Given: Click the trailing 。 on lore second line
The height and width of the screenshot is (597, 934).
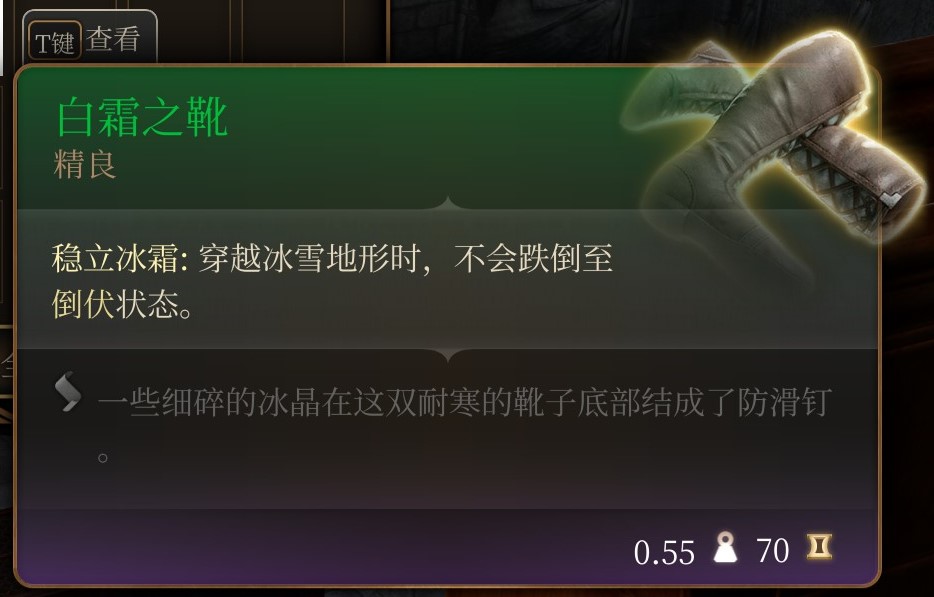Looking at the screenshot, I should point(103,458).
